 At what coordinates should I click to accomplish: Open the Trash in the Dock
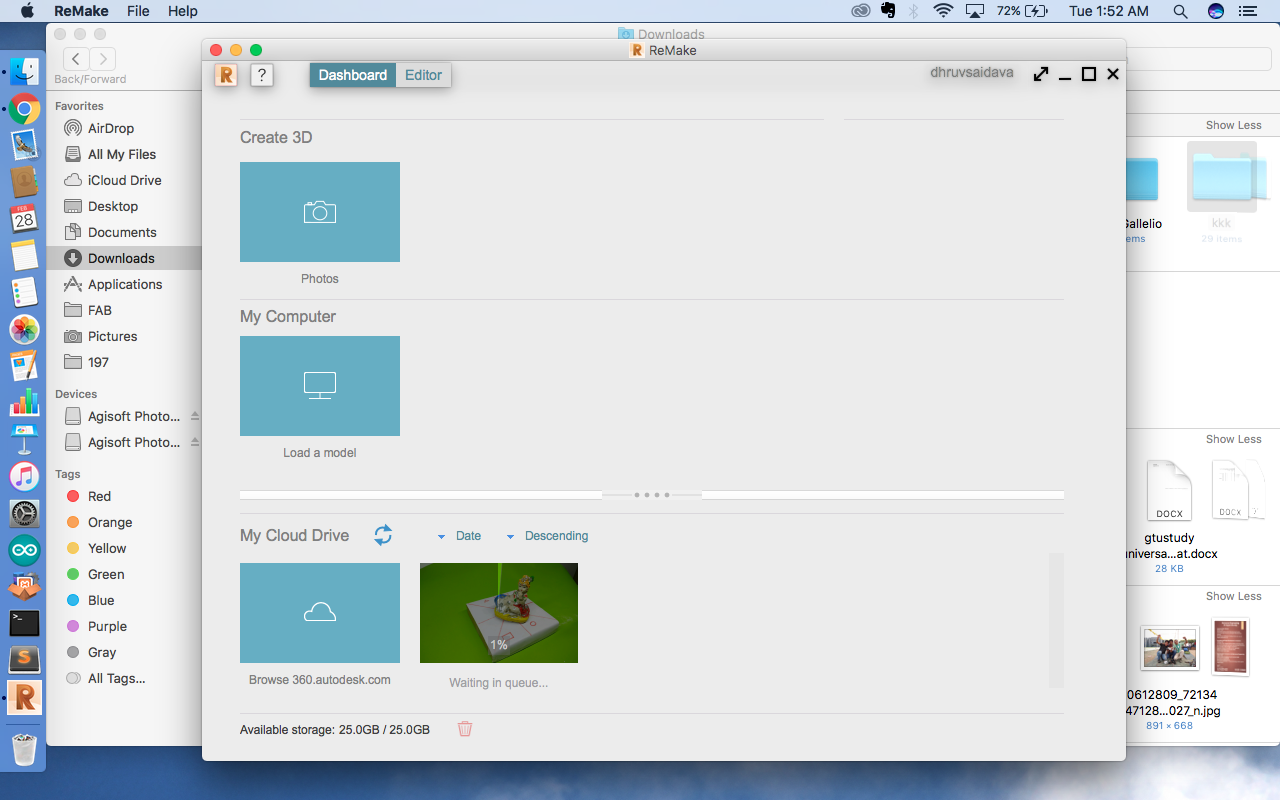24,749
